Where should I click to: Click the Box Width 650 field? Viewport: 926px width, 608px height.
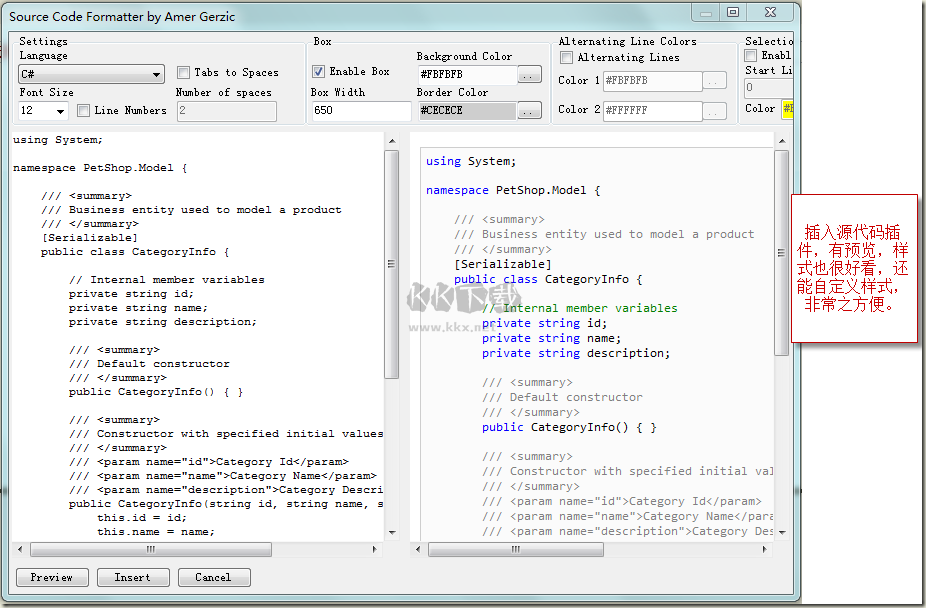[x=361, y=110]
